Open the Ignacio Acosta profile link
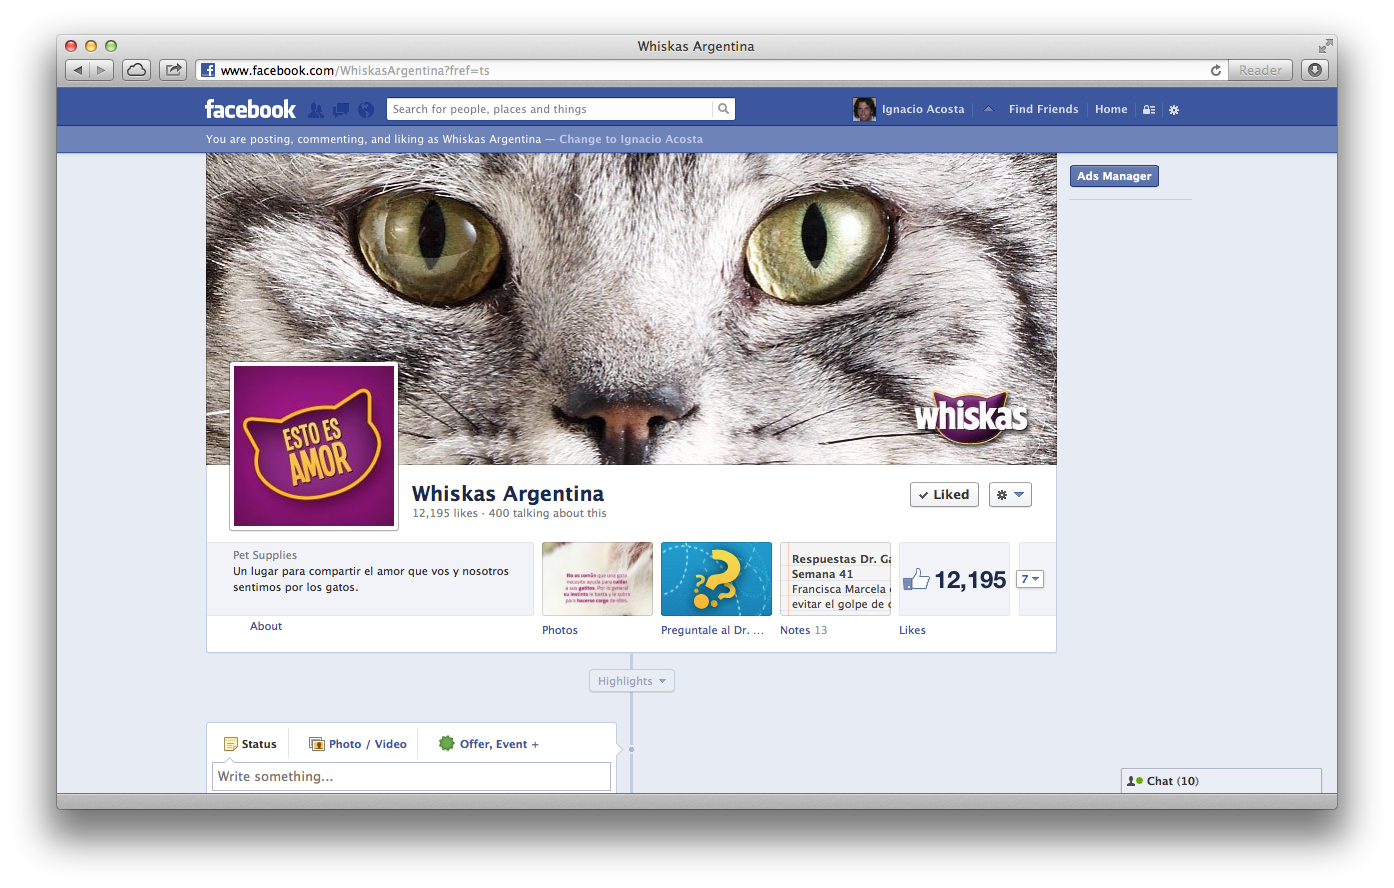Screen dimensions: 1394x888 click(x=923, y=110)
